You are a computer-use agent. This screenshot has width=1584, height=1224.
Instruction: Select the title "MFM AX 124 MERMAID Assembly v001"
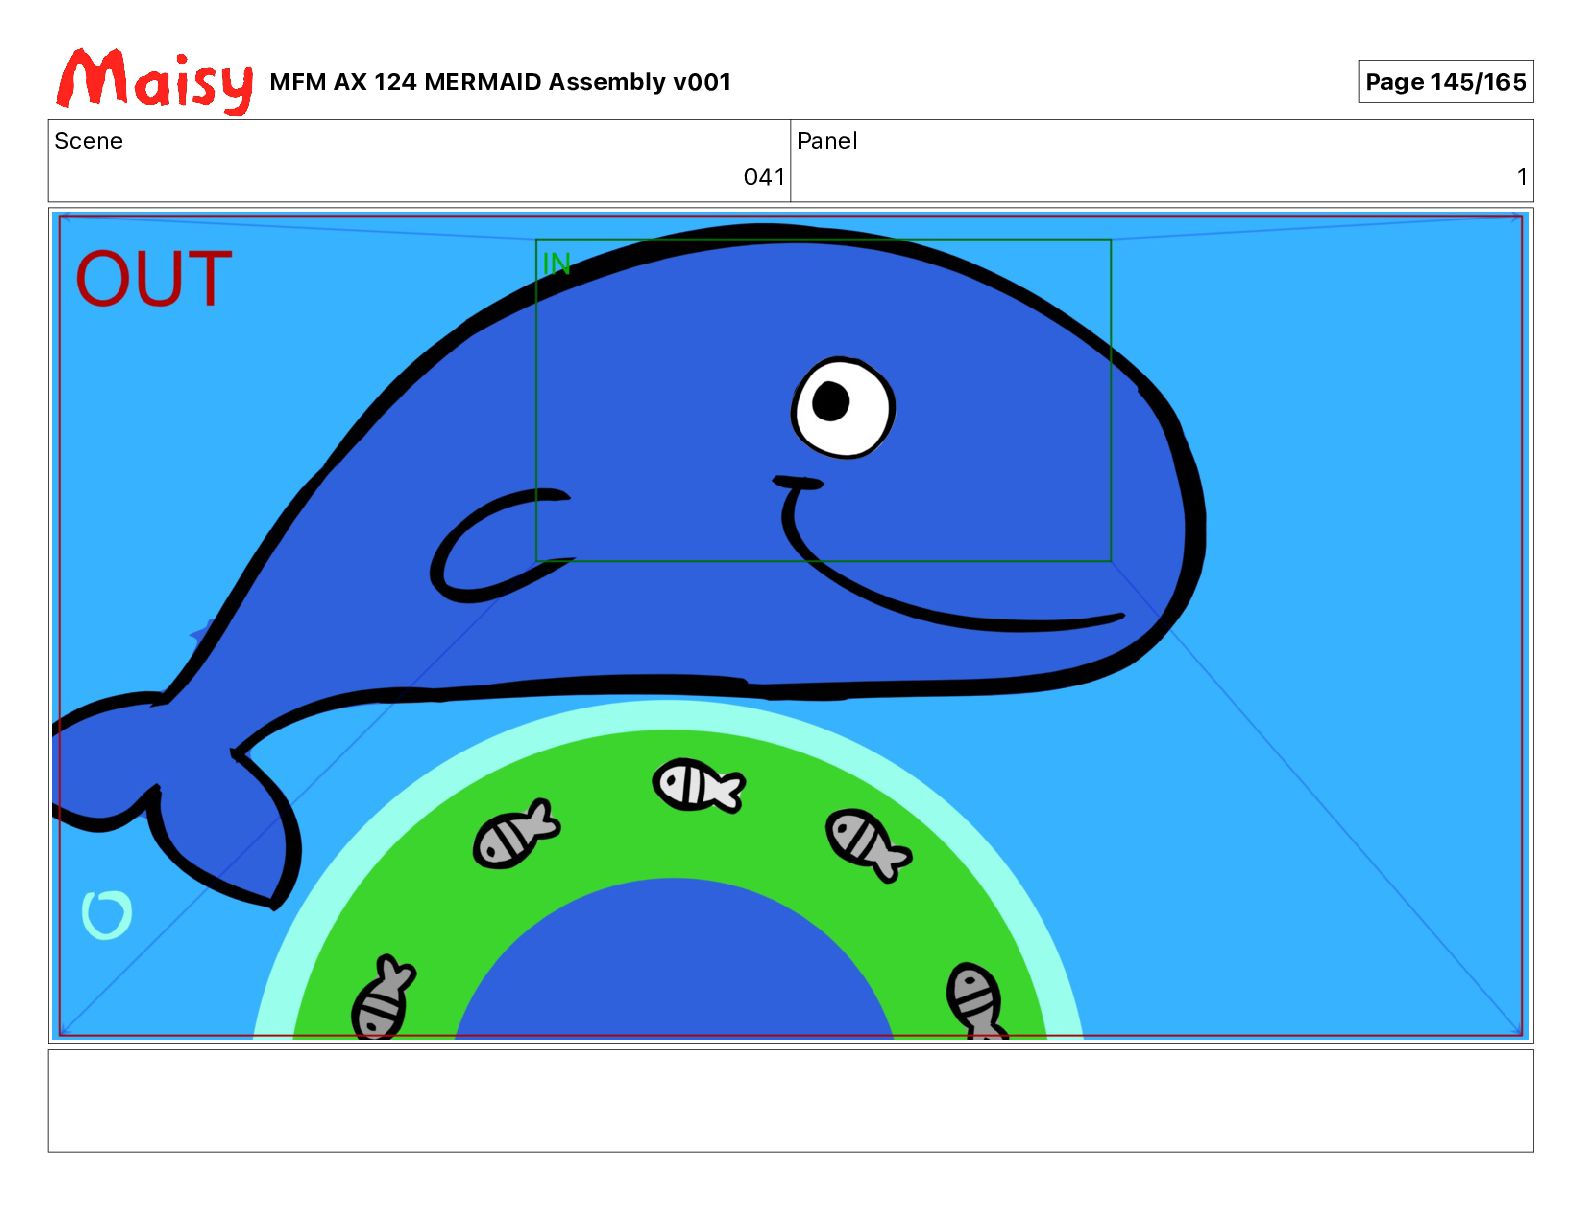pos(500,82)
